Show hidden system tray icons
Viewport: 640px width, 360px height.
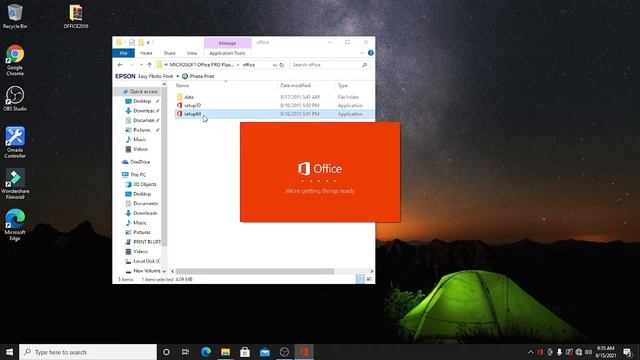click(531, 352)
